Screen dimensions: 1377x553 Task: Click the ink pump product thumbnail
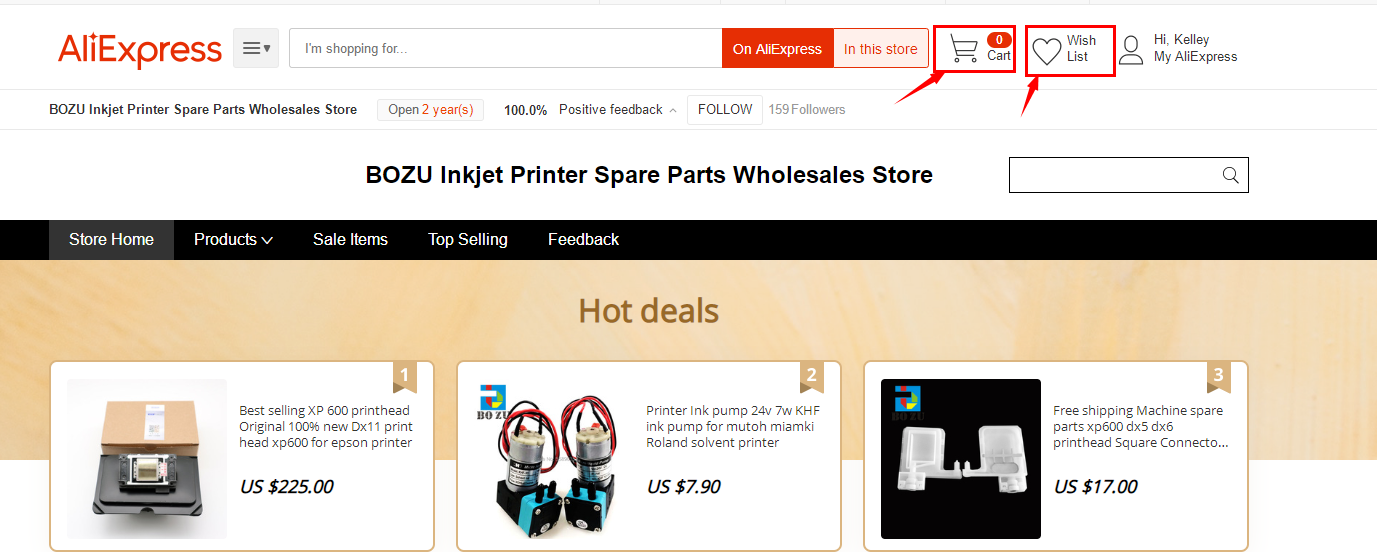[x=553, y=459]
